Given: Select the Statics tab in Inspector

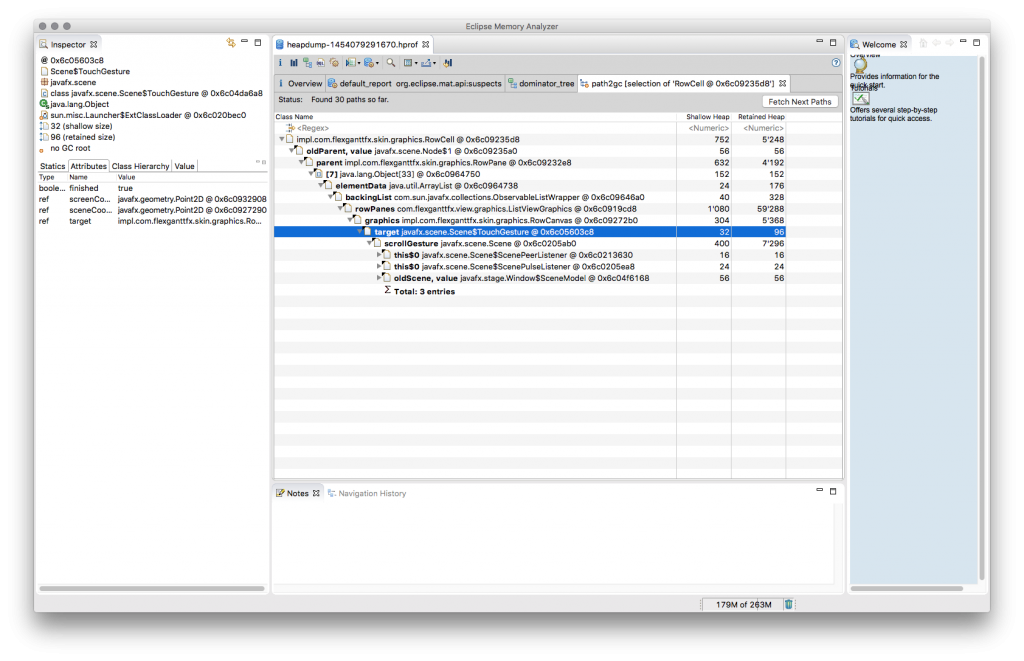Looking at the screenshot, I should click(52, 166).
